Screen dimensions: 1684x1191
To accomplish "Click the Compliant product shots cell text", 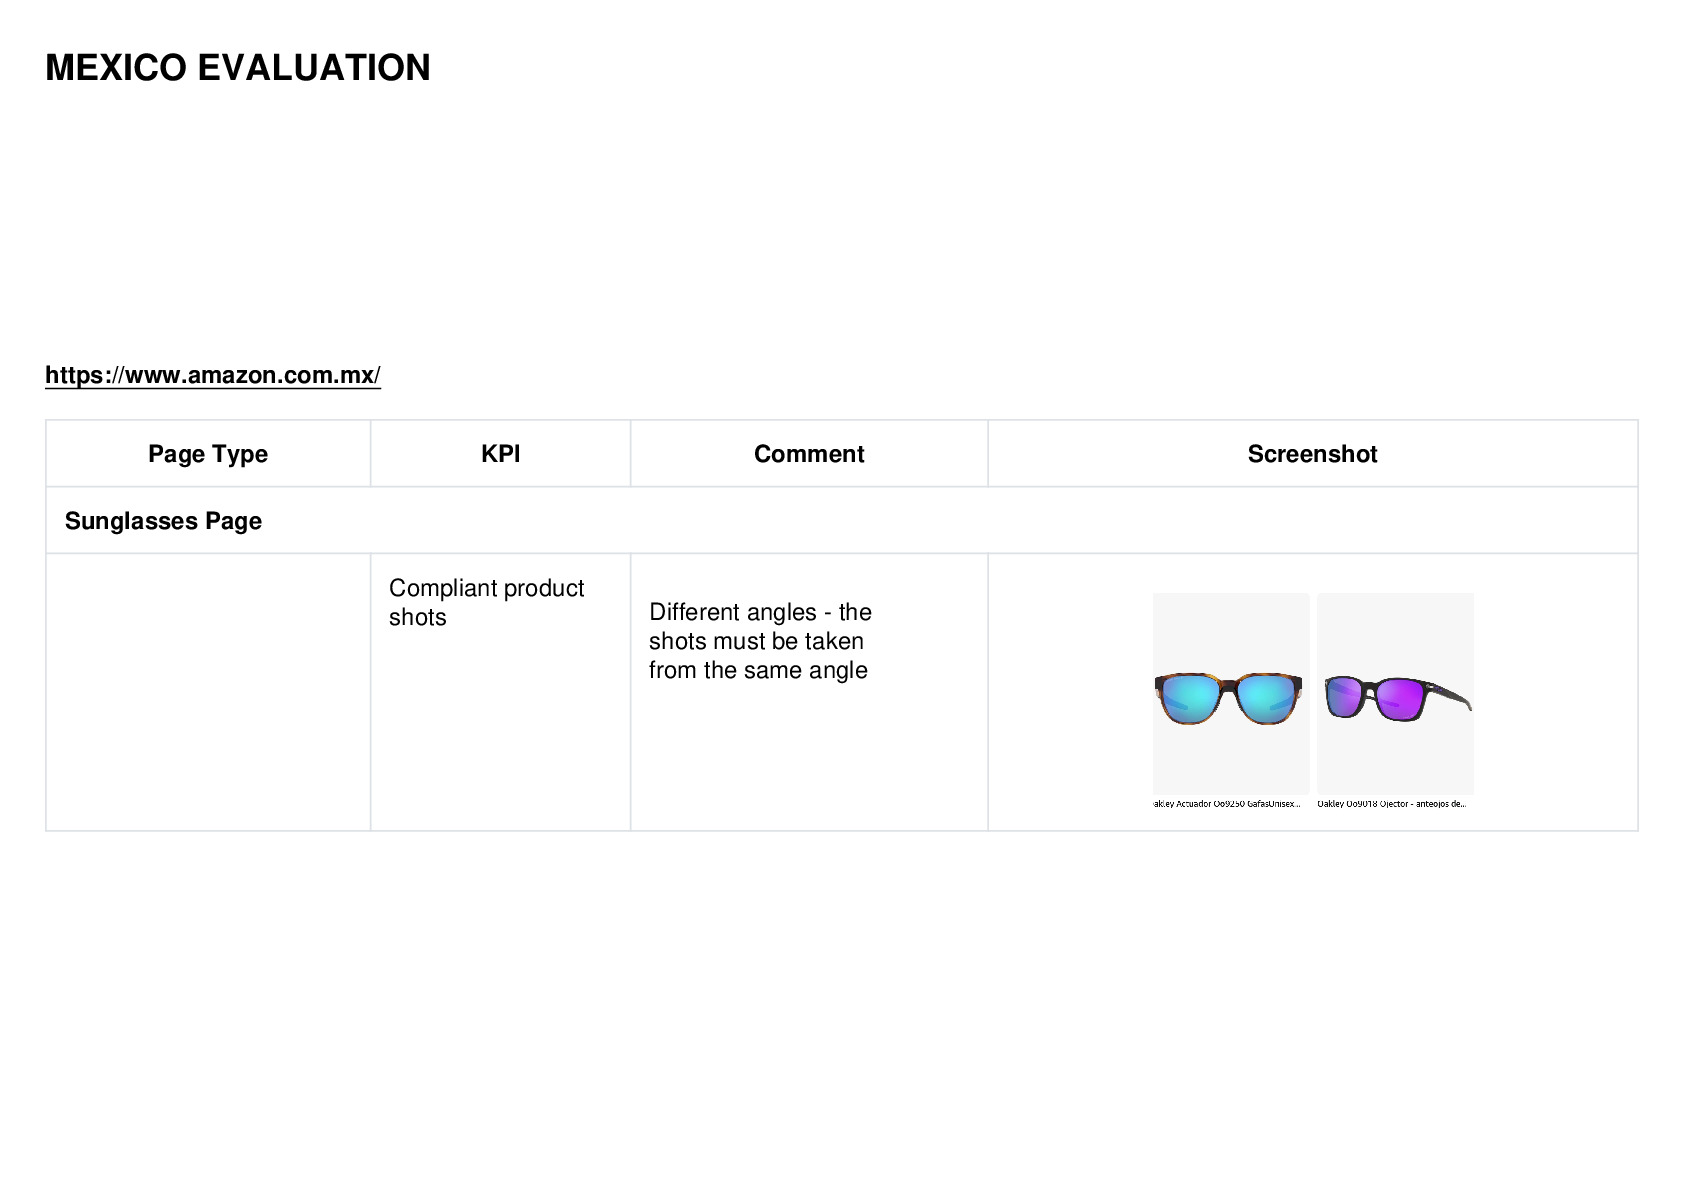I will coord(486,602).
